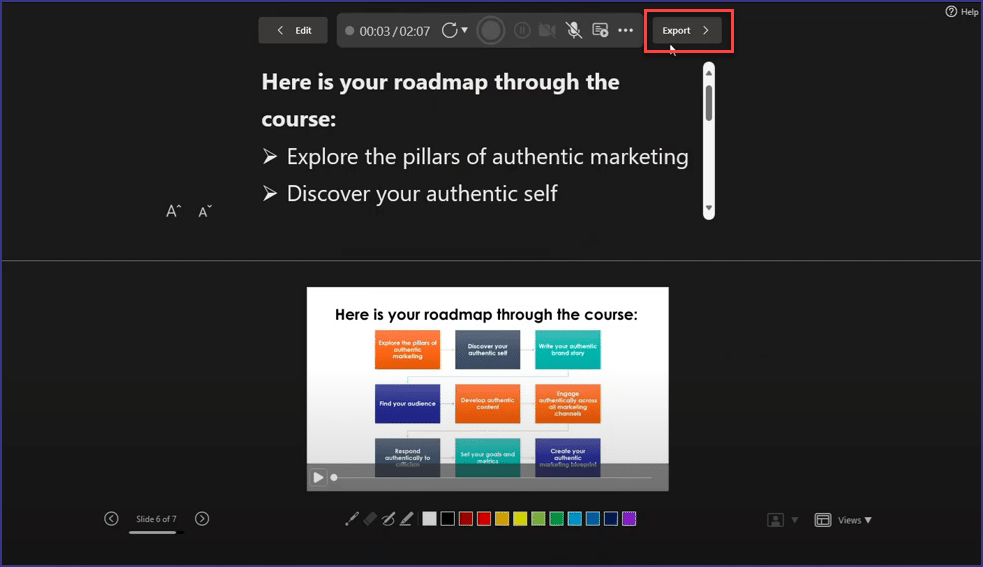Select the laser pointer tool
983x567 pixels.
tap(352, 519)
